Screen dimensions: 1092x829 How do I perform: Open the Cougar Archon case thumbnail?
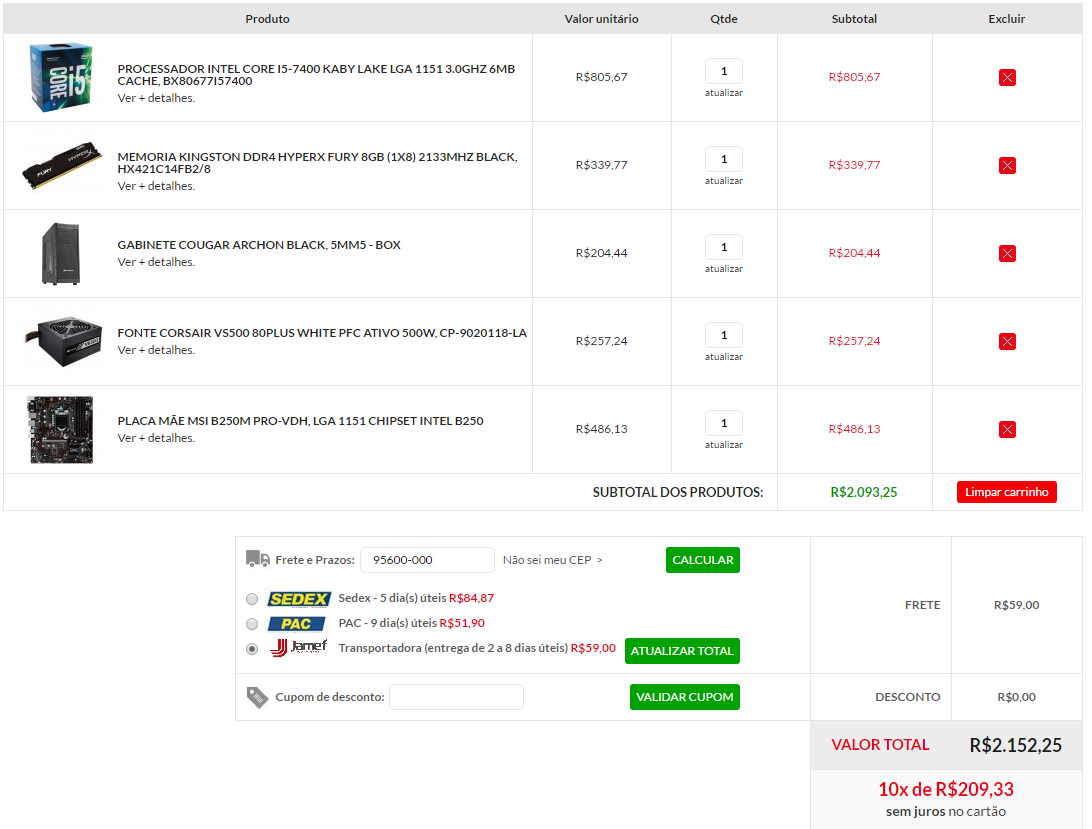pos(61,254)
